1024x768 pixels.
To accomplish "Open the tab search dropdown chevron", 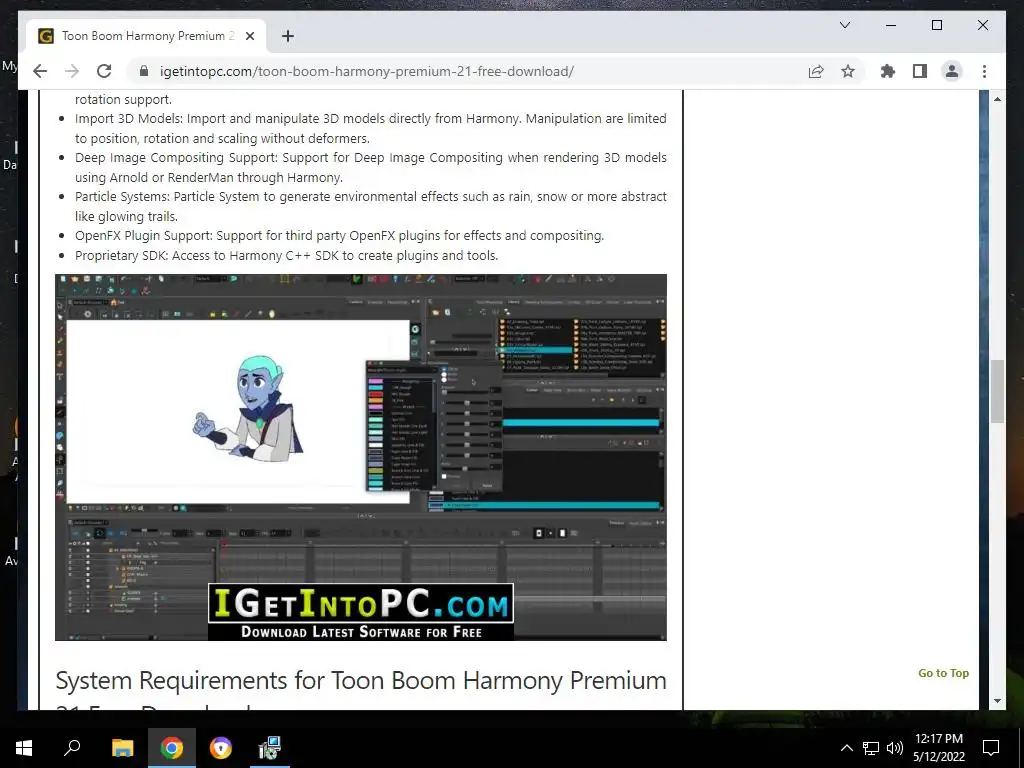I will [844, 25].
